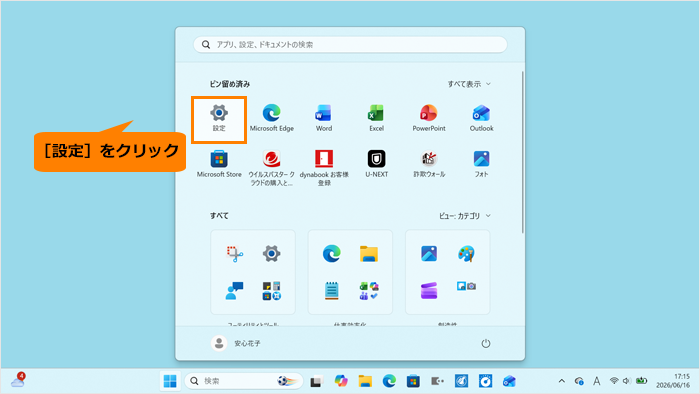Image resolution: width=700 pixels, height=394 pixels.
Task: Open Feedback person-chat icon in category group
Action: (234, 290)
